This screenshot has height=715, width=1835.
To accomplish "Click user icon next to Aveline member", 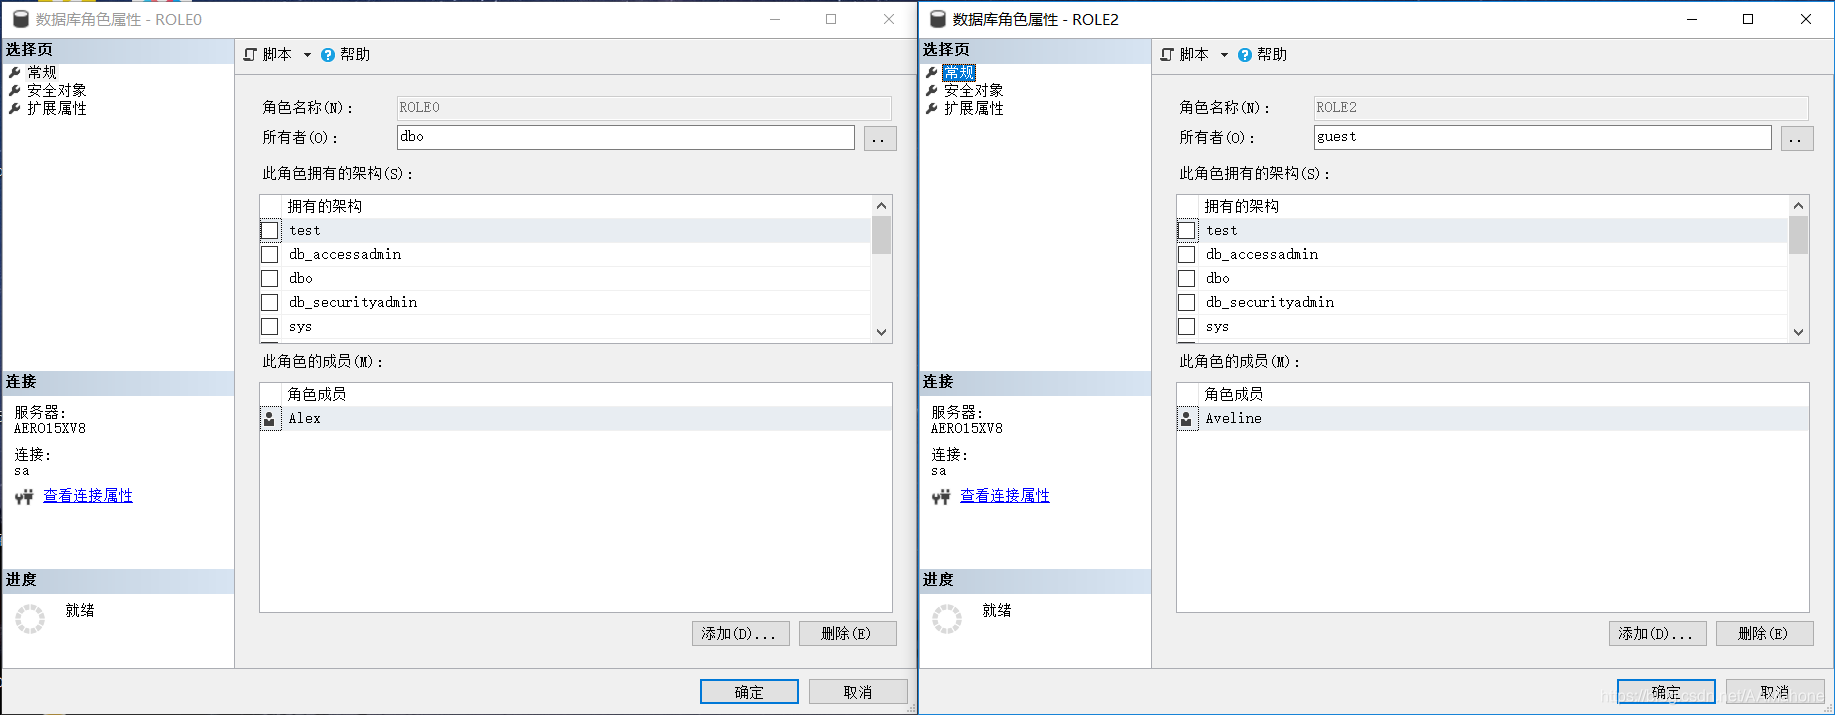I will pyautogui.click(x=1186, y=419).
